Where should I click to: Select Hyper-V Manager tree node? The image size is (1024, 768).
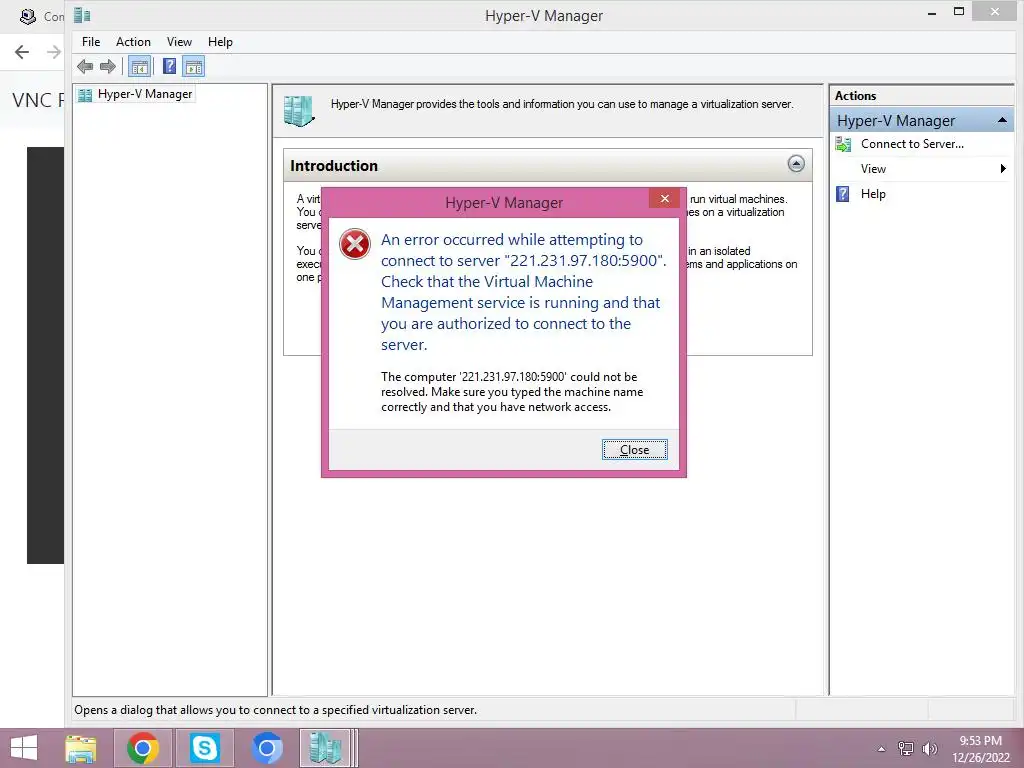click(144, 94)
